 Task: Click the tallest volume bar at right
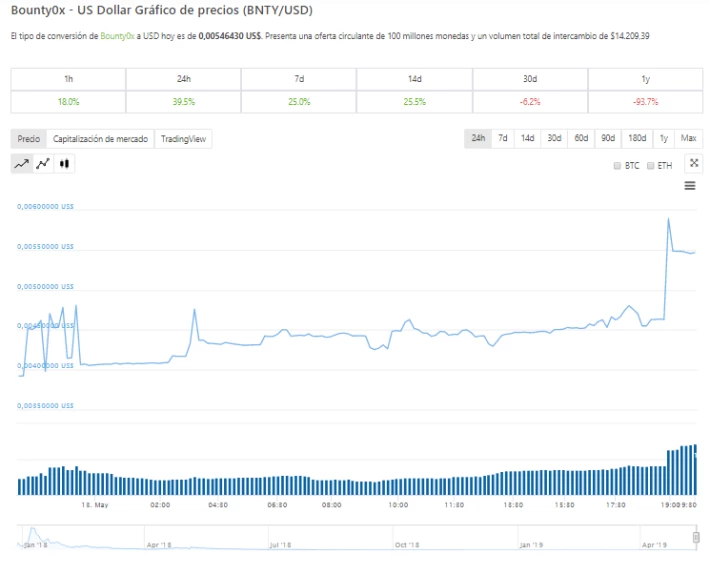(696, 470)
